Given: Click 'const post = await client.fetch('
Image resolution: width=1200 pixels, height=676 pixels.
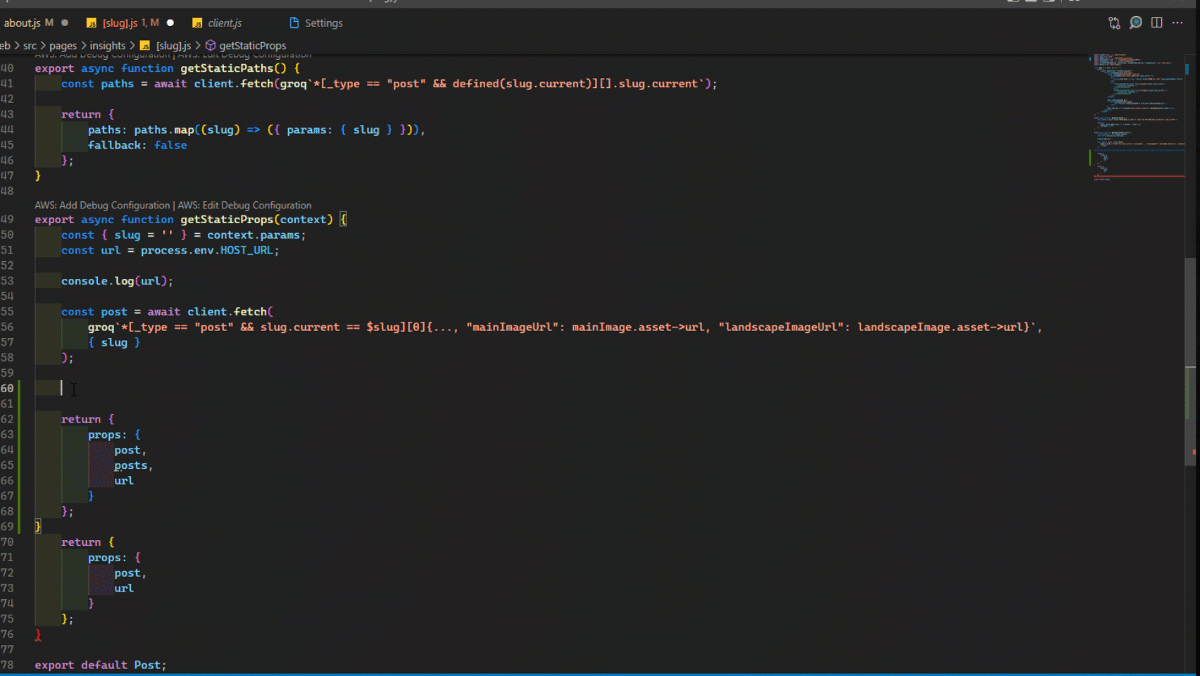Looking at the screenshot, I should click(167, 312).
